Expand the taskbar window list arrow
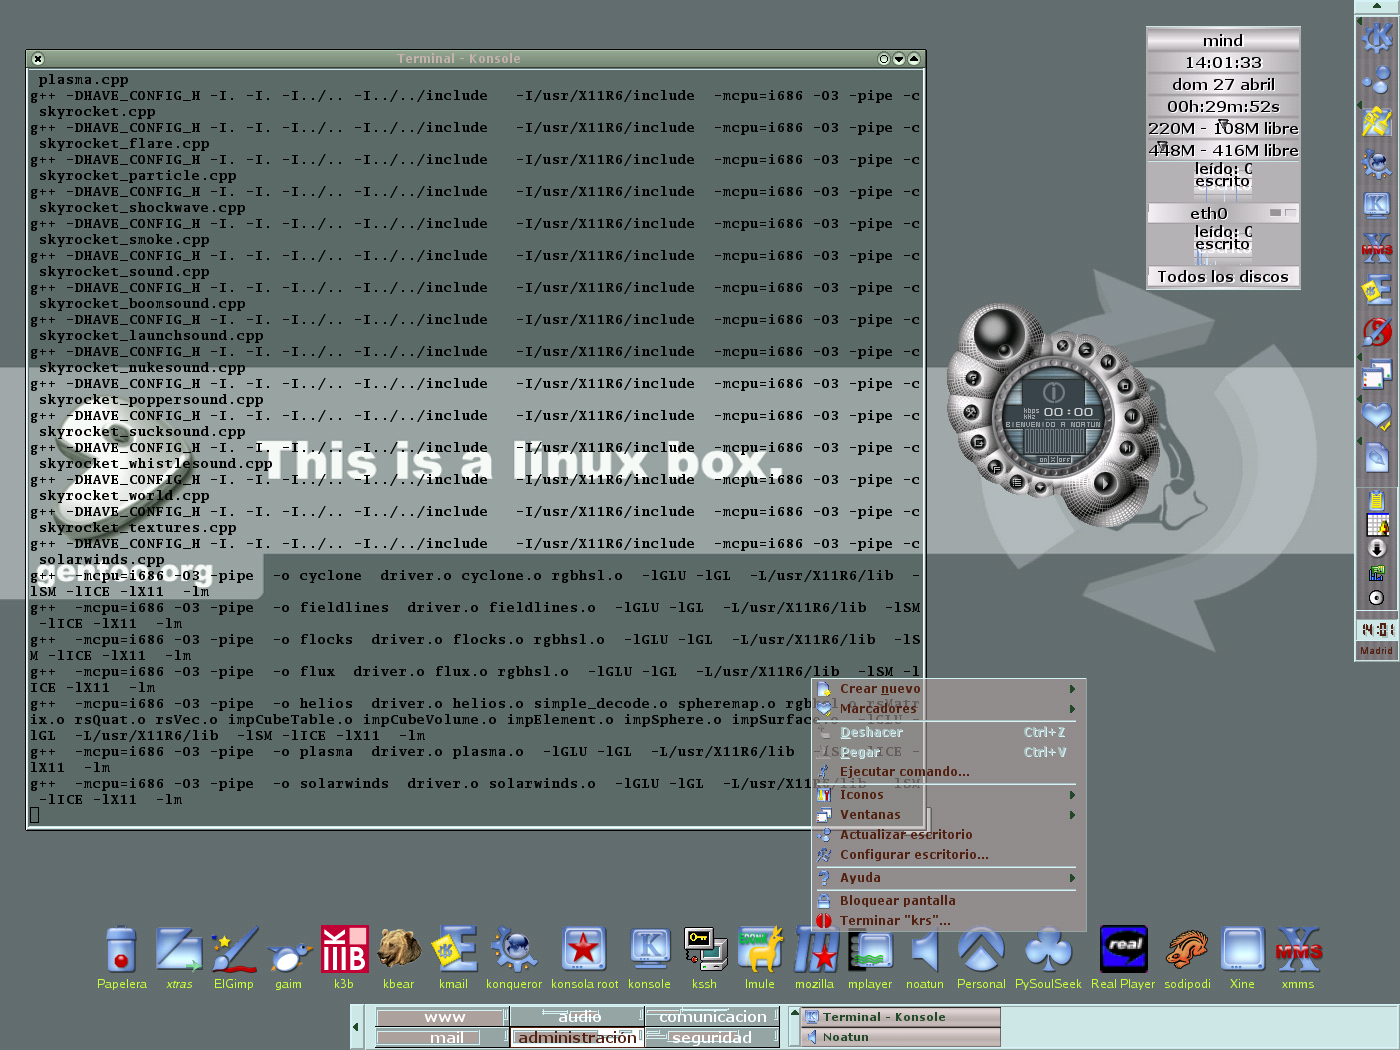1400x1050 pixels. click(795, 1016)
